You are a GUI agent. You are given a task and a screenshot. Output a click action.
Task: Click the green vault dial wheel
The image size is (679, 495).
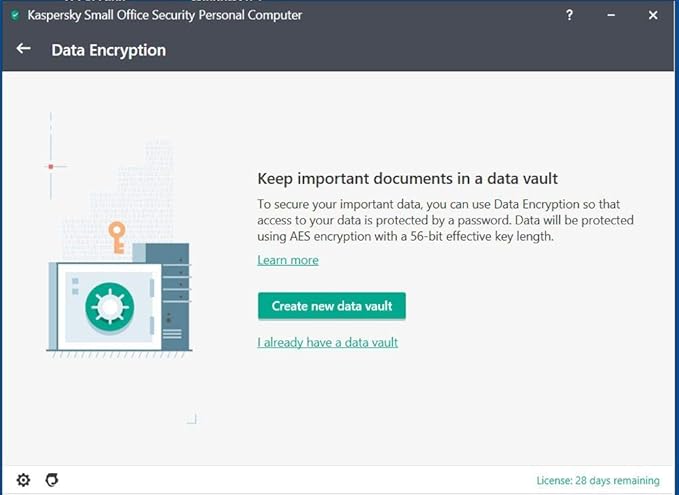coord(106,305)
